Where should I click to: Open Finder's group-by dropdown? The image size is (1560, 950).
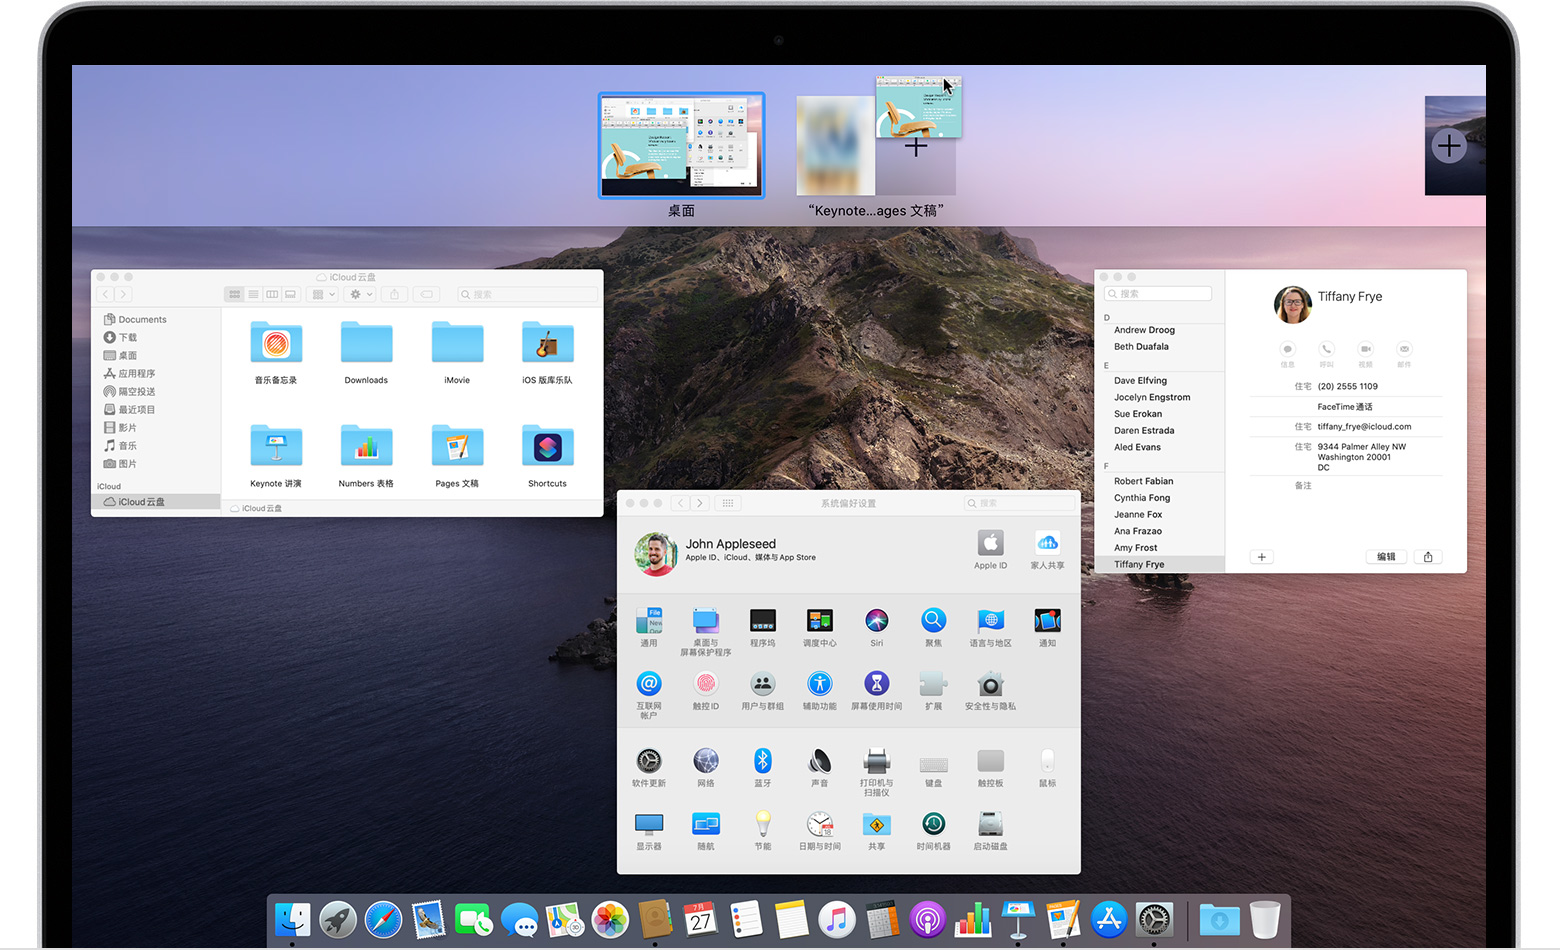[323, 294]
